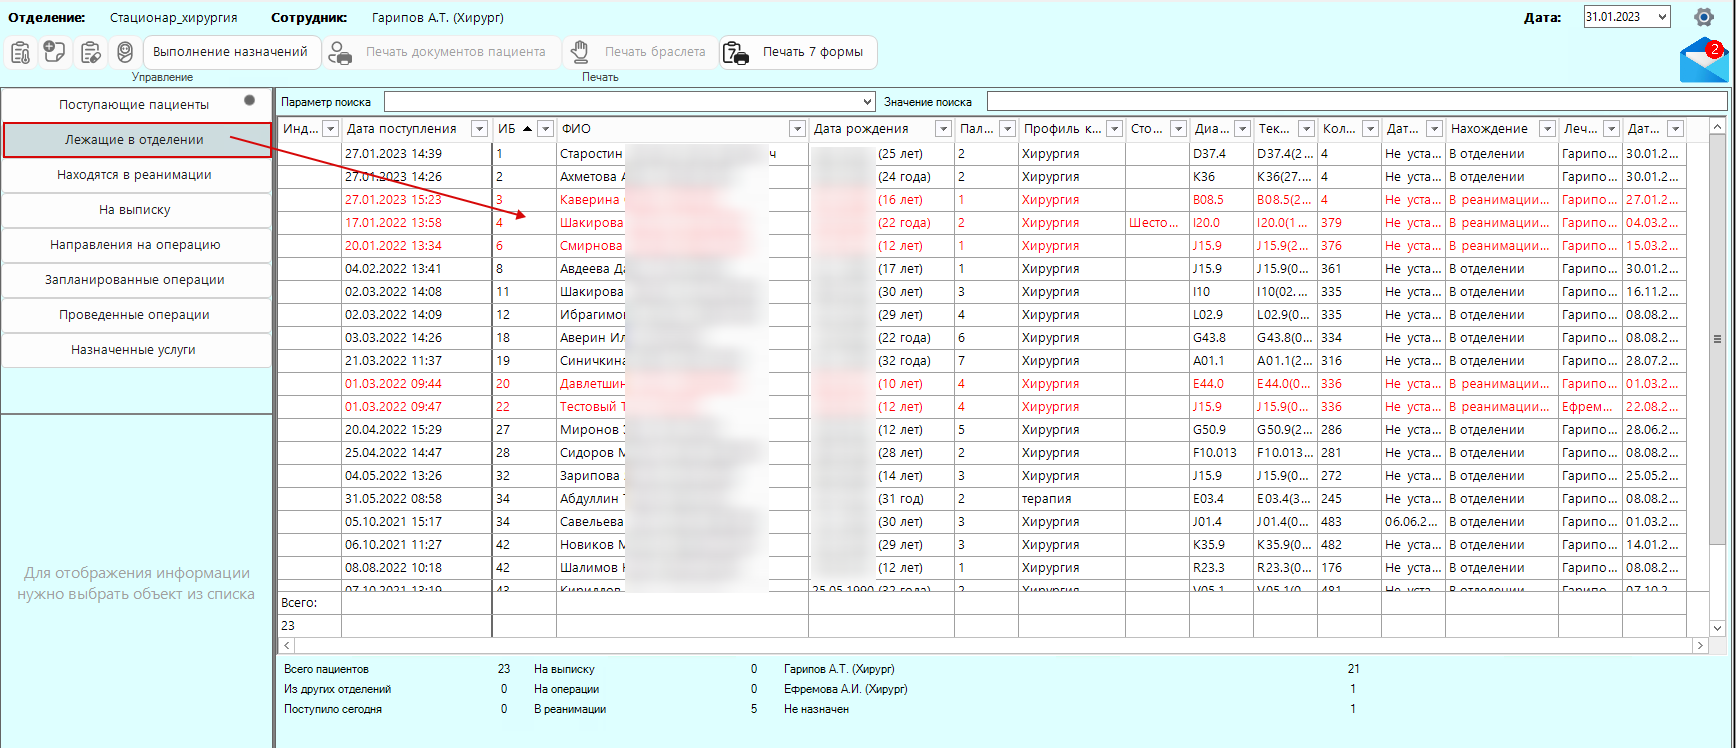Viewport: 1736px width, 748px height.
Task: Open Кол... column filter dropdown
Action: point(1370,129)
